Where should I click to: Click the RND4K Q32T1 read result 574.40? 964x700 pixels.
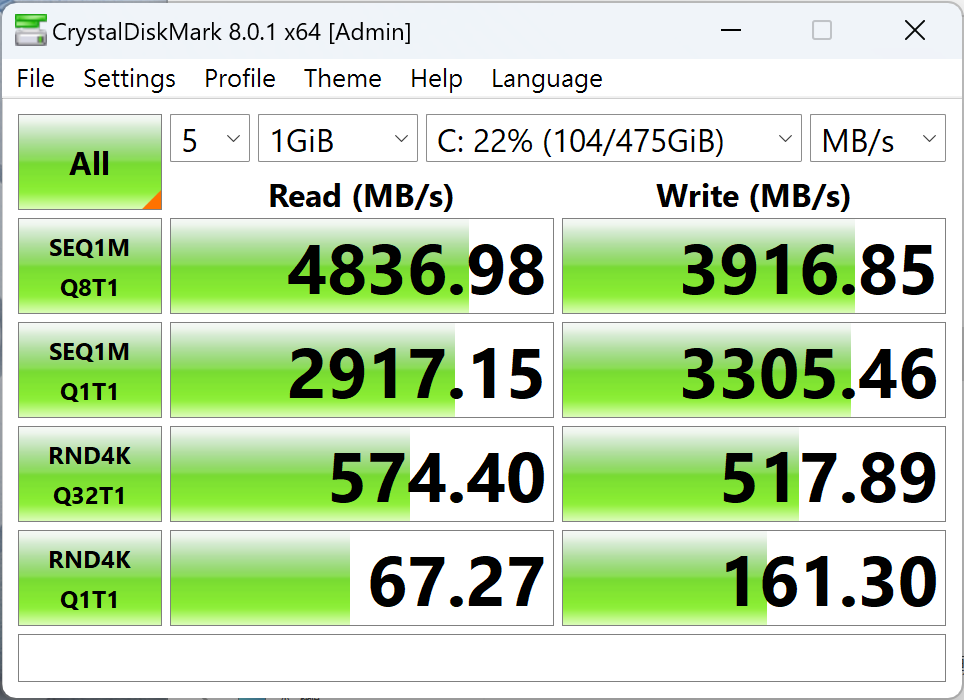tap(362, 474)
